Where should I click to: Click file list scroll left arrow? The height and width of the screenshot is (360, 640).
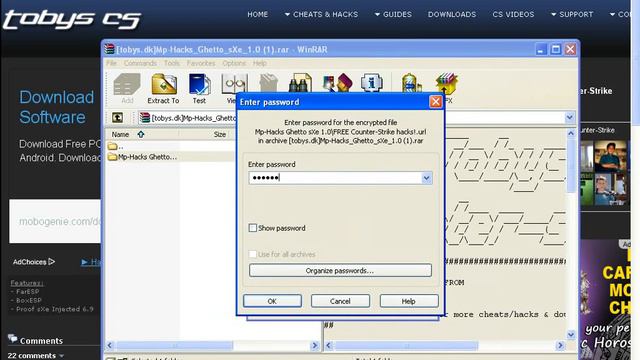pos(110,345)
